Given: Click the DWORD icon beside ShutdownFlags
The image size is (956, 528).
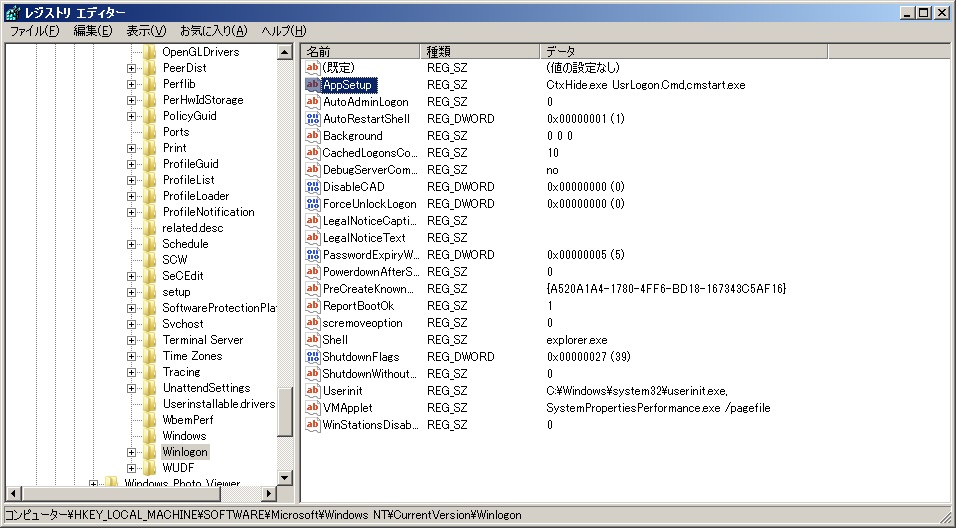Looking at the screenshot, I should [x=312, y=357].
